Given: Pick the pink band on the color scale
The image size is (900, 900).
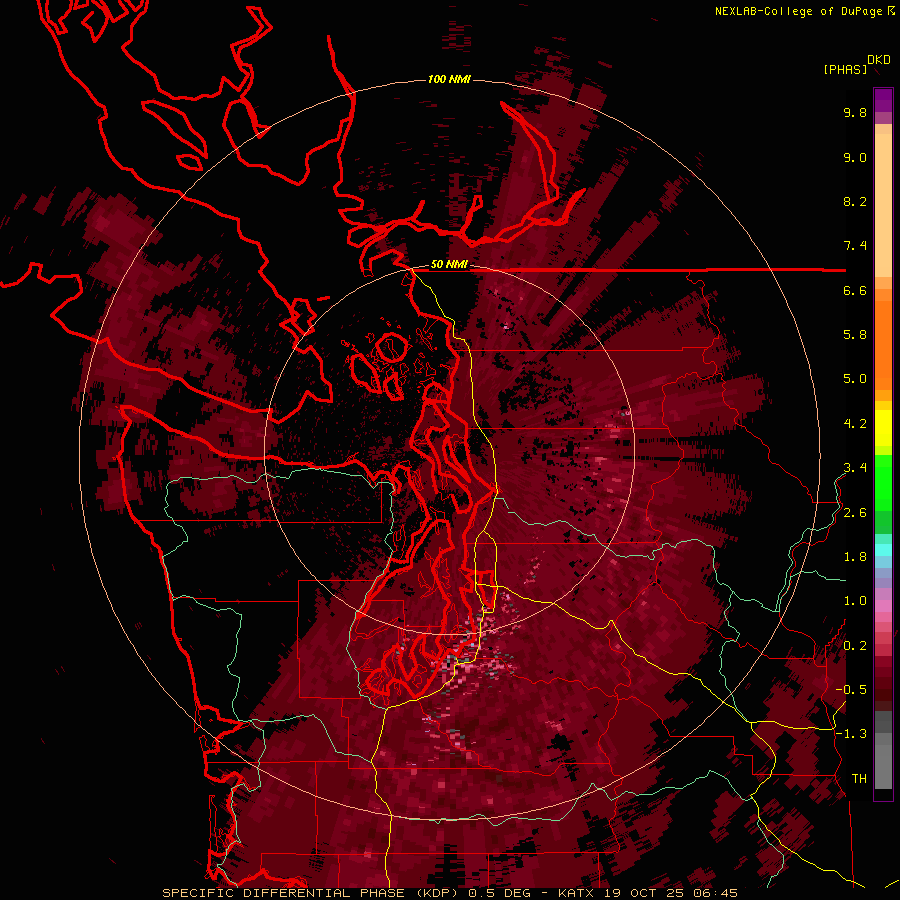Looking at the screenshot, I should [883, 606].
